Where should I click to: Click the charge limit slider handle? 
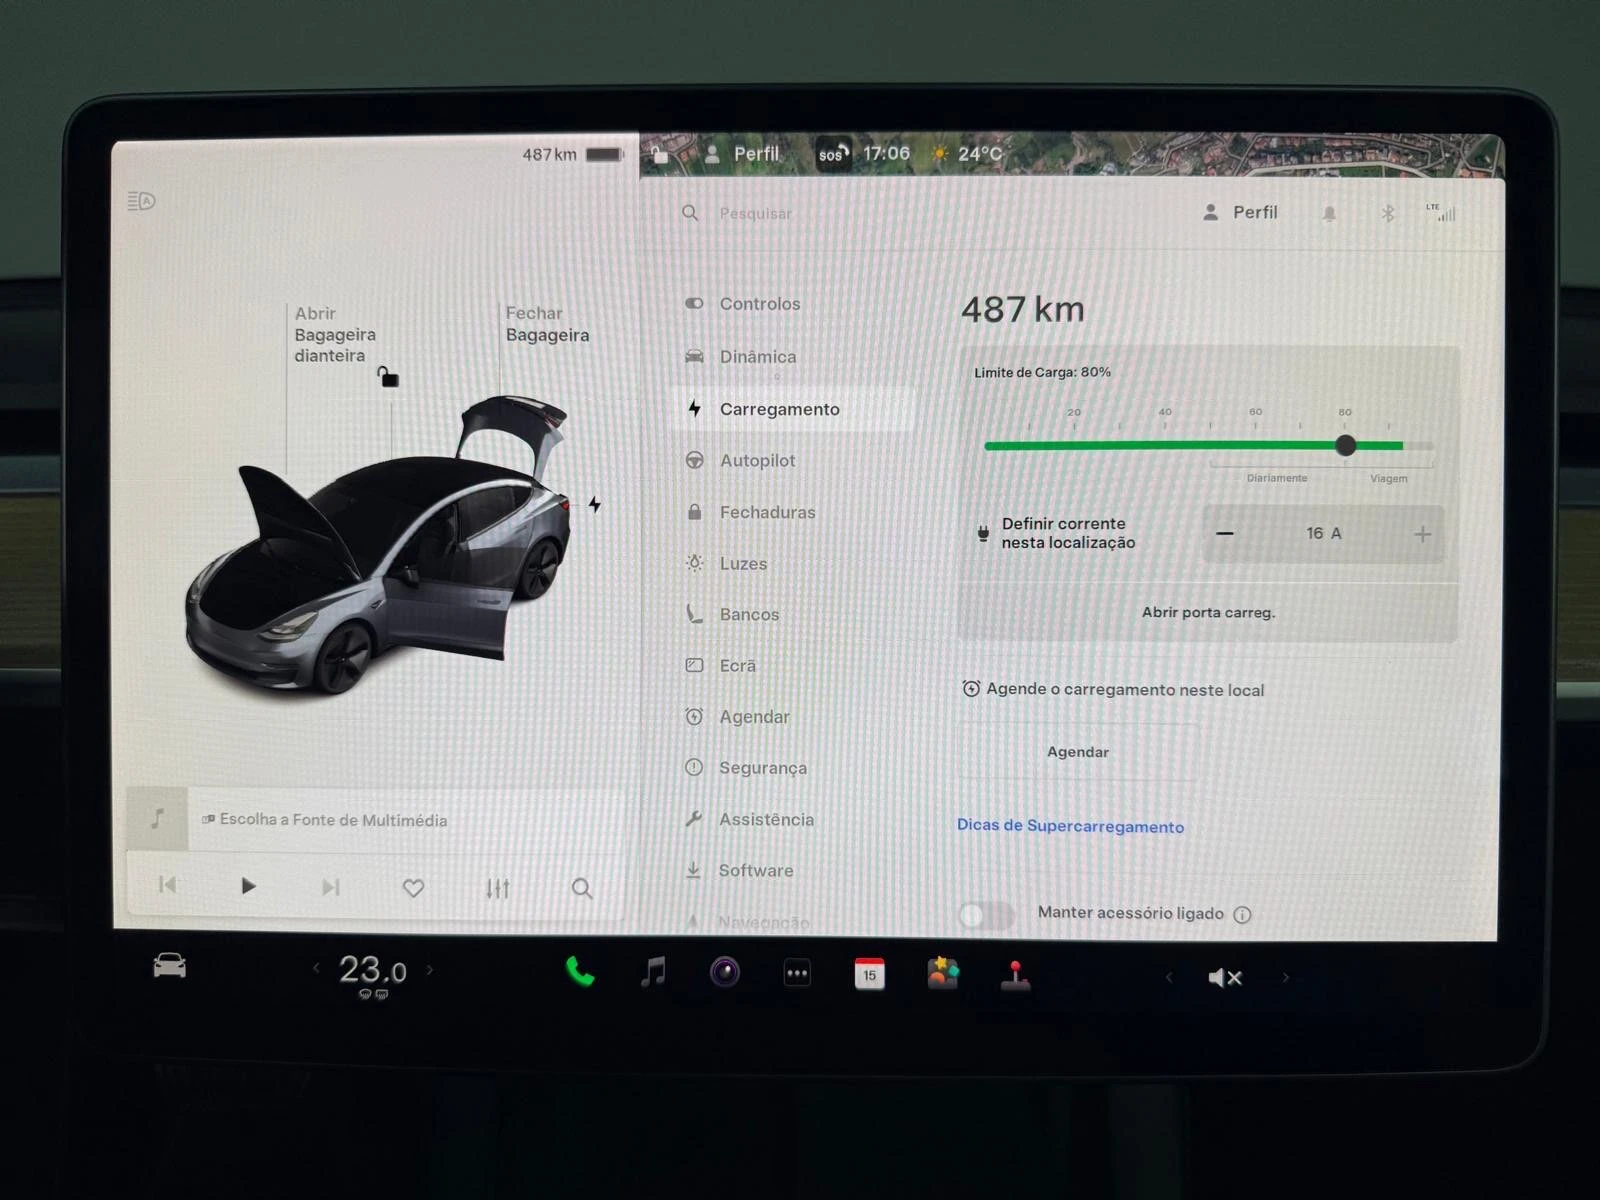coord(1345,445)
